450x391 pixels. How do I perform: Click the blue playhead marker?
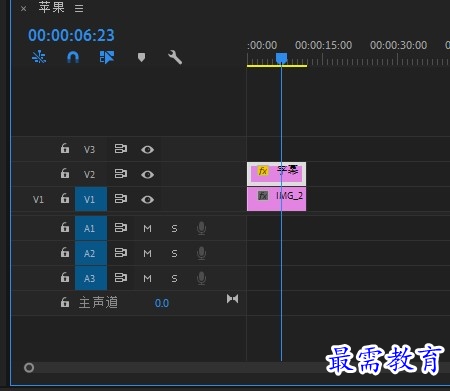click(281, 58)
